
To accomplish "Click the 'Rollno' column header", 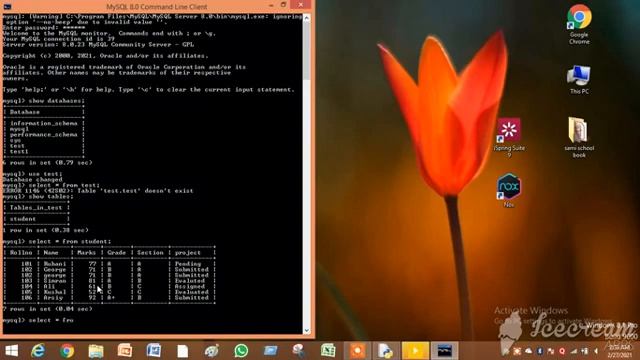I will coord(21,253).
